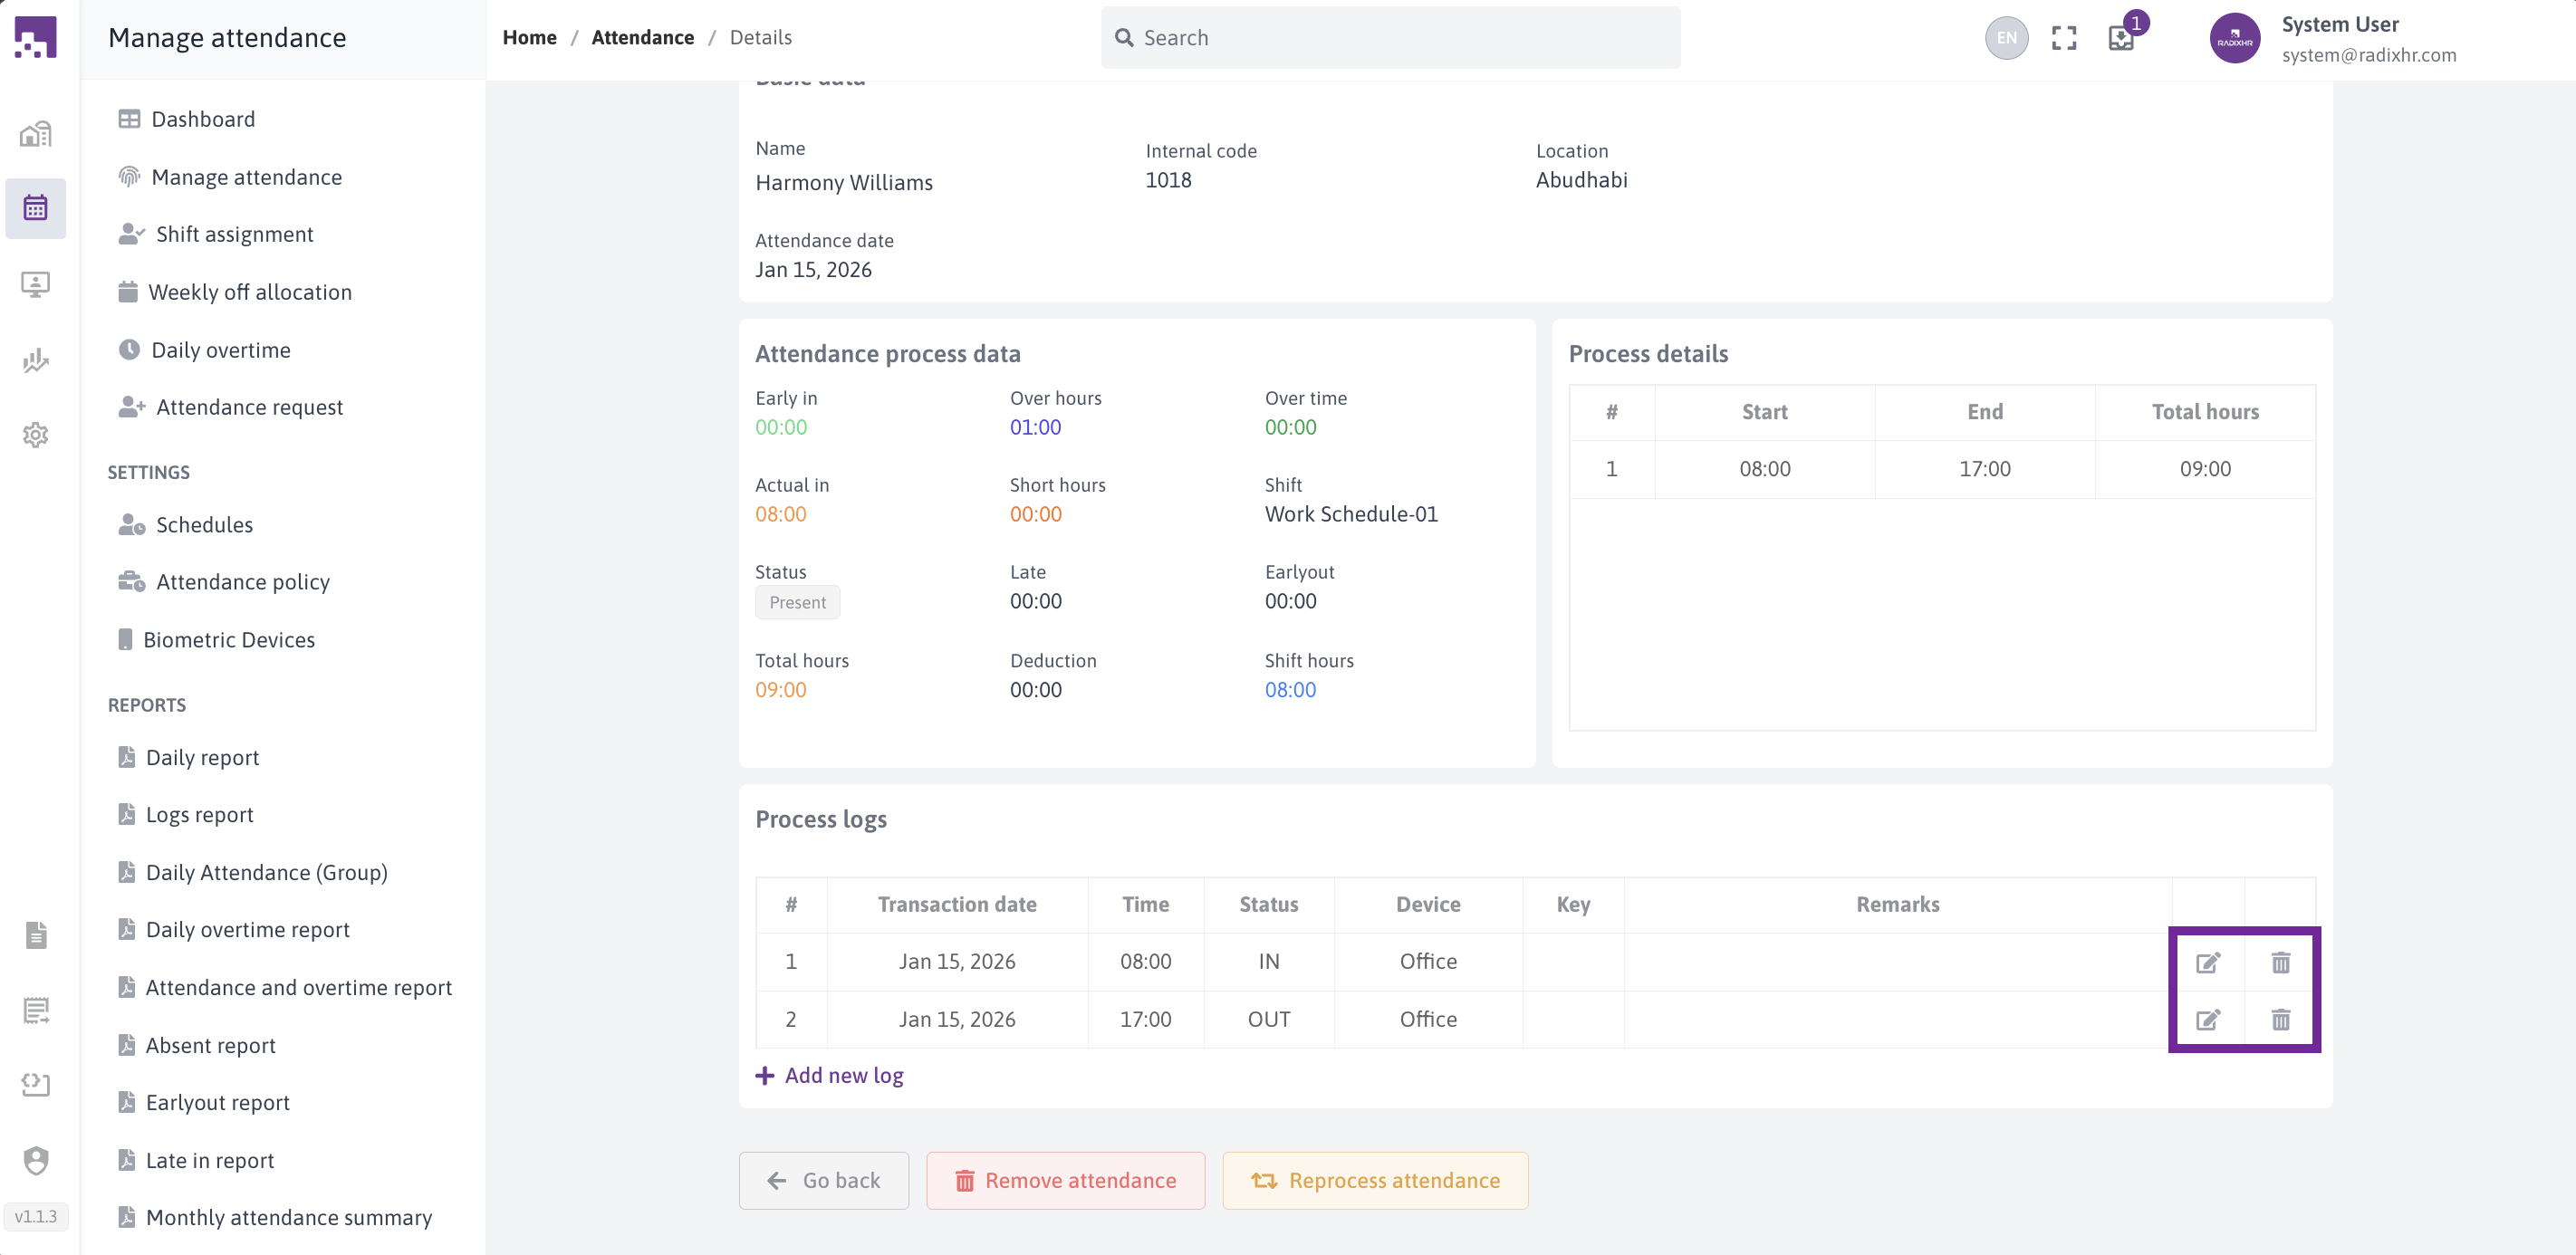This screenshot has width=2576, height=1255.
Task: Click the calendar attendance icon in rail
Action: (36, 208)
